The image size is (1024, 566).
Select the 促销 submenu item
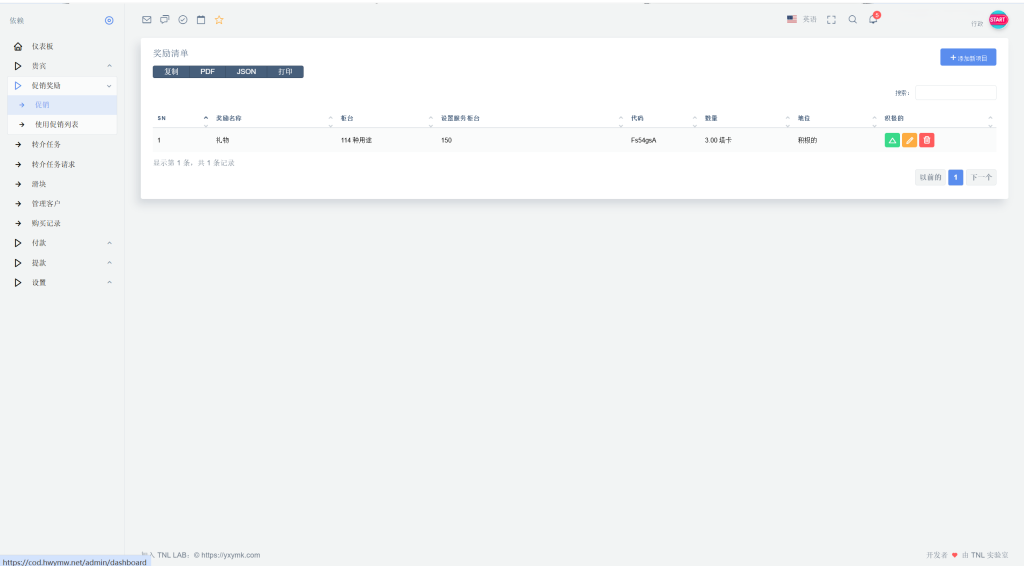(x=62, y=104)
